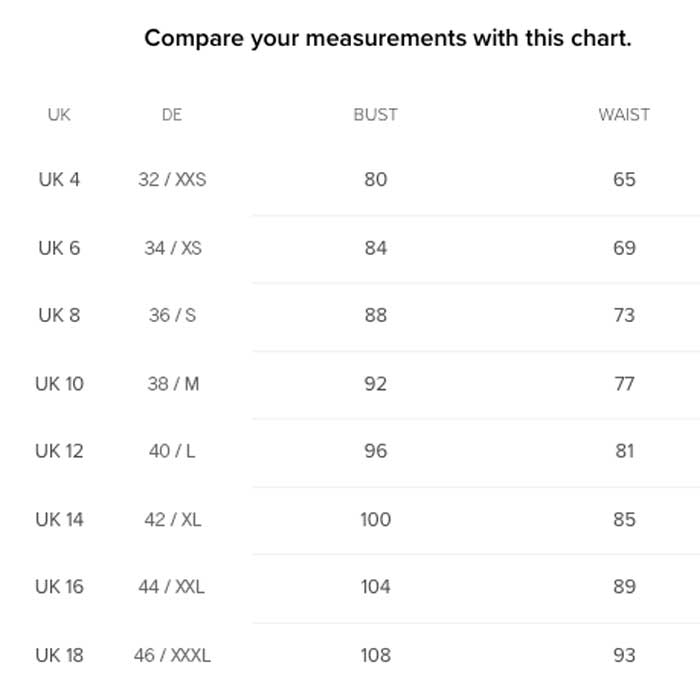
Task: Select the 32 / XXS size cell
Action: [172, 180]
